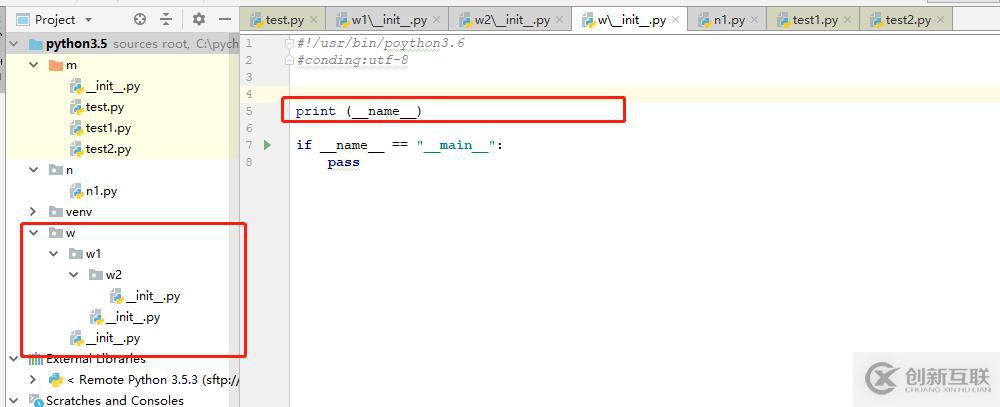Expand the venv folder
The image size is (1000, 407).
pos(34,212)
